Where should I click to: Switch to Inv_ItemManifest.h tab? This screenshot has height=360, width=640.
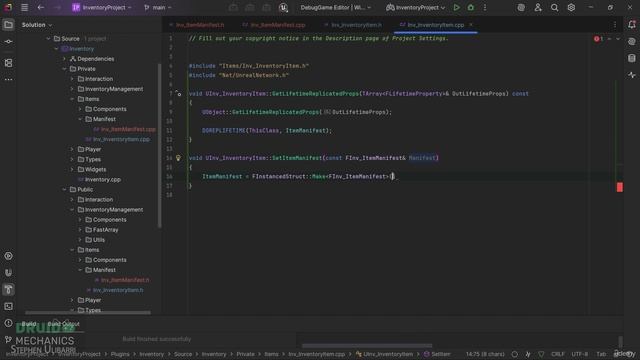point(197,25)
